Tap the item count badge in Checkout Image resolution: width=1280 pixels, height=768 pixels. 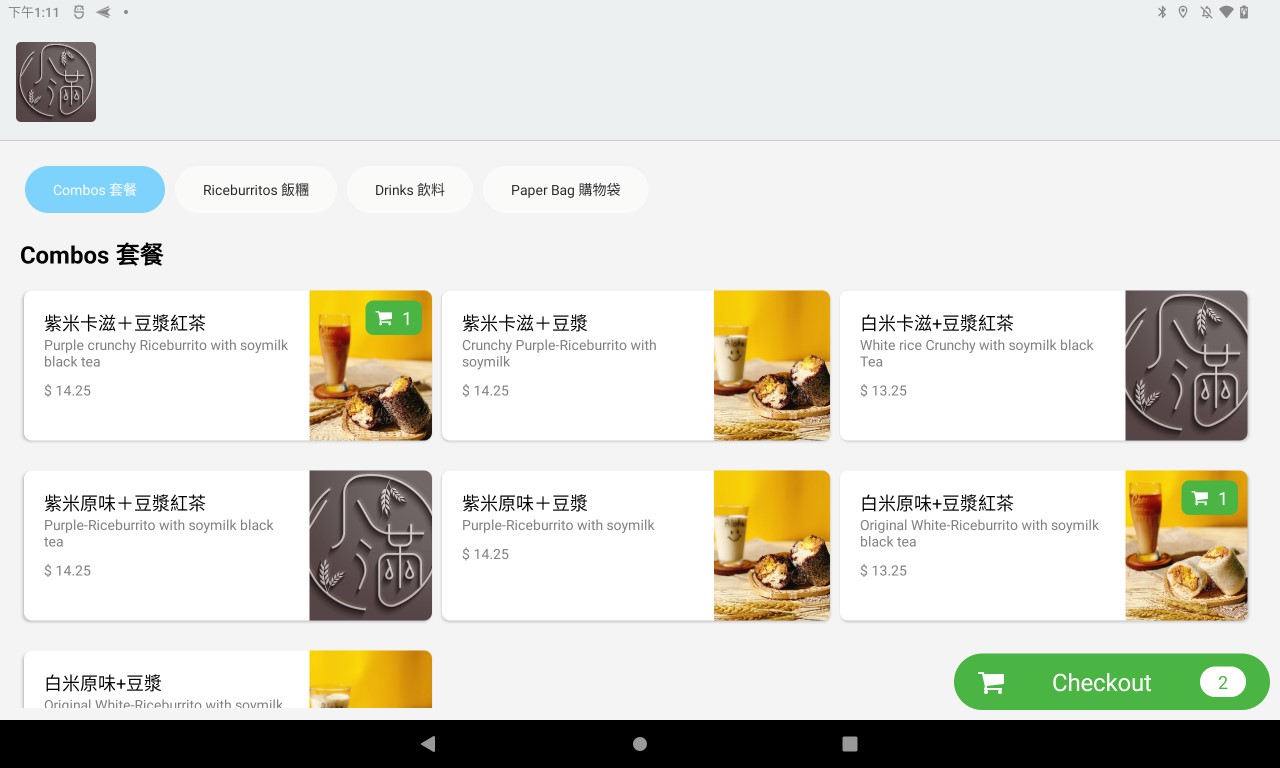pyautogui.click(x=1222, y=682)
